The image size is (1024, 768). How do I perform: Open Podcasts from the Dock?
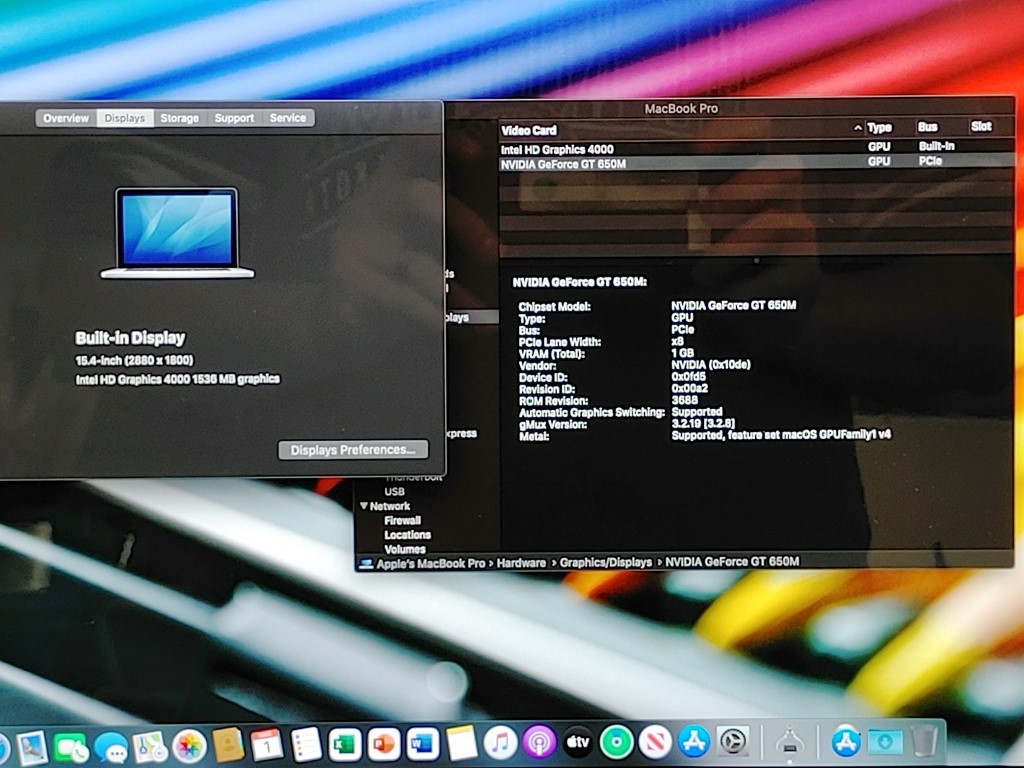coord(539,743)
